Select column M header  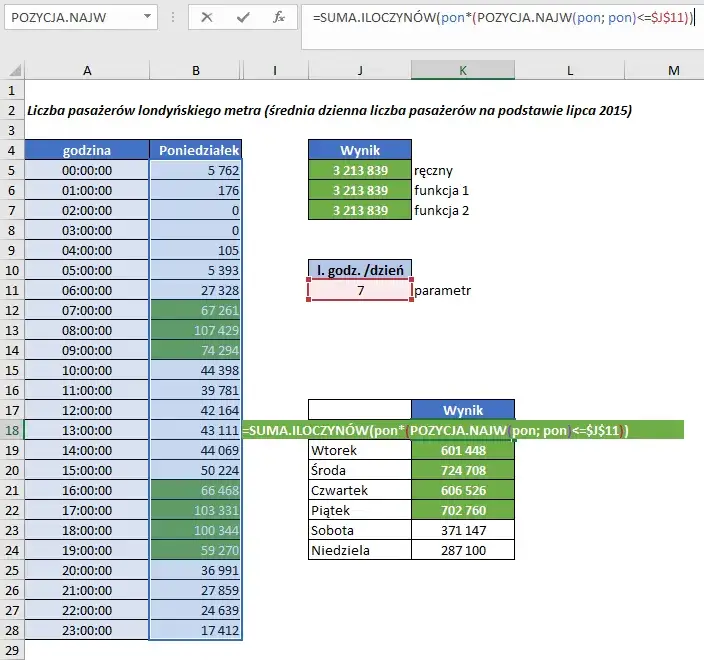pyautogui.click(x=672, y=70)
